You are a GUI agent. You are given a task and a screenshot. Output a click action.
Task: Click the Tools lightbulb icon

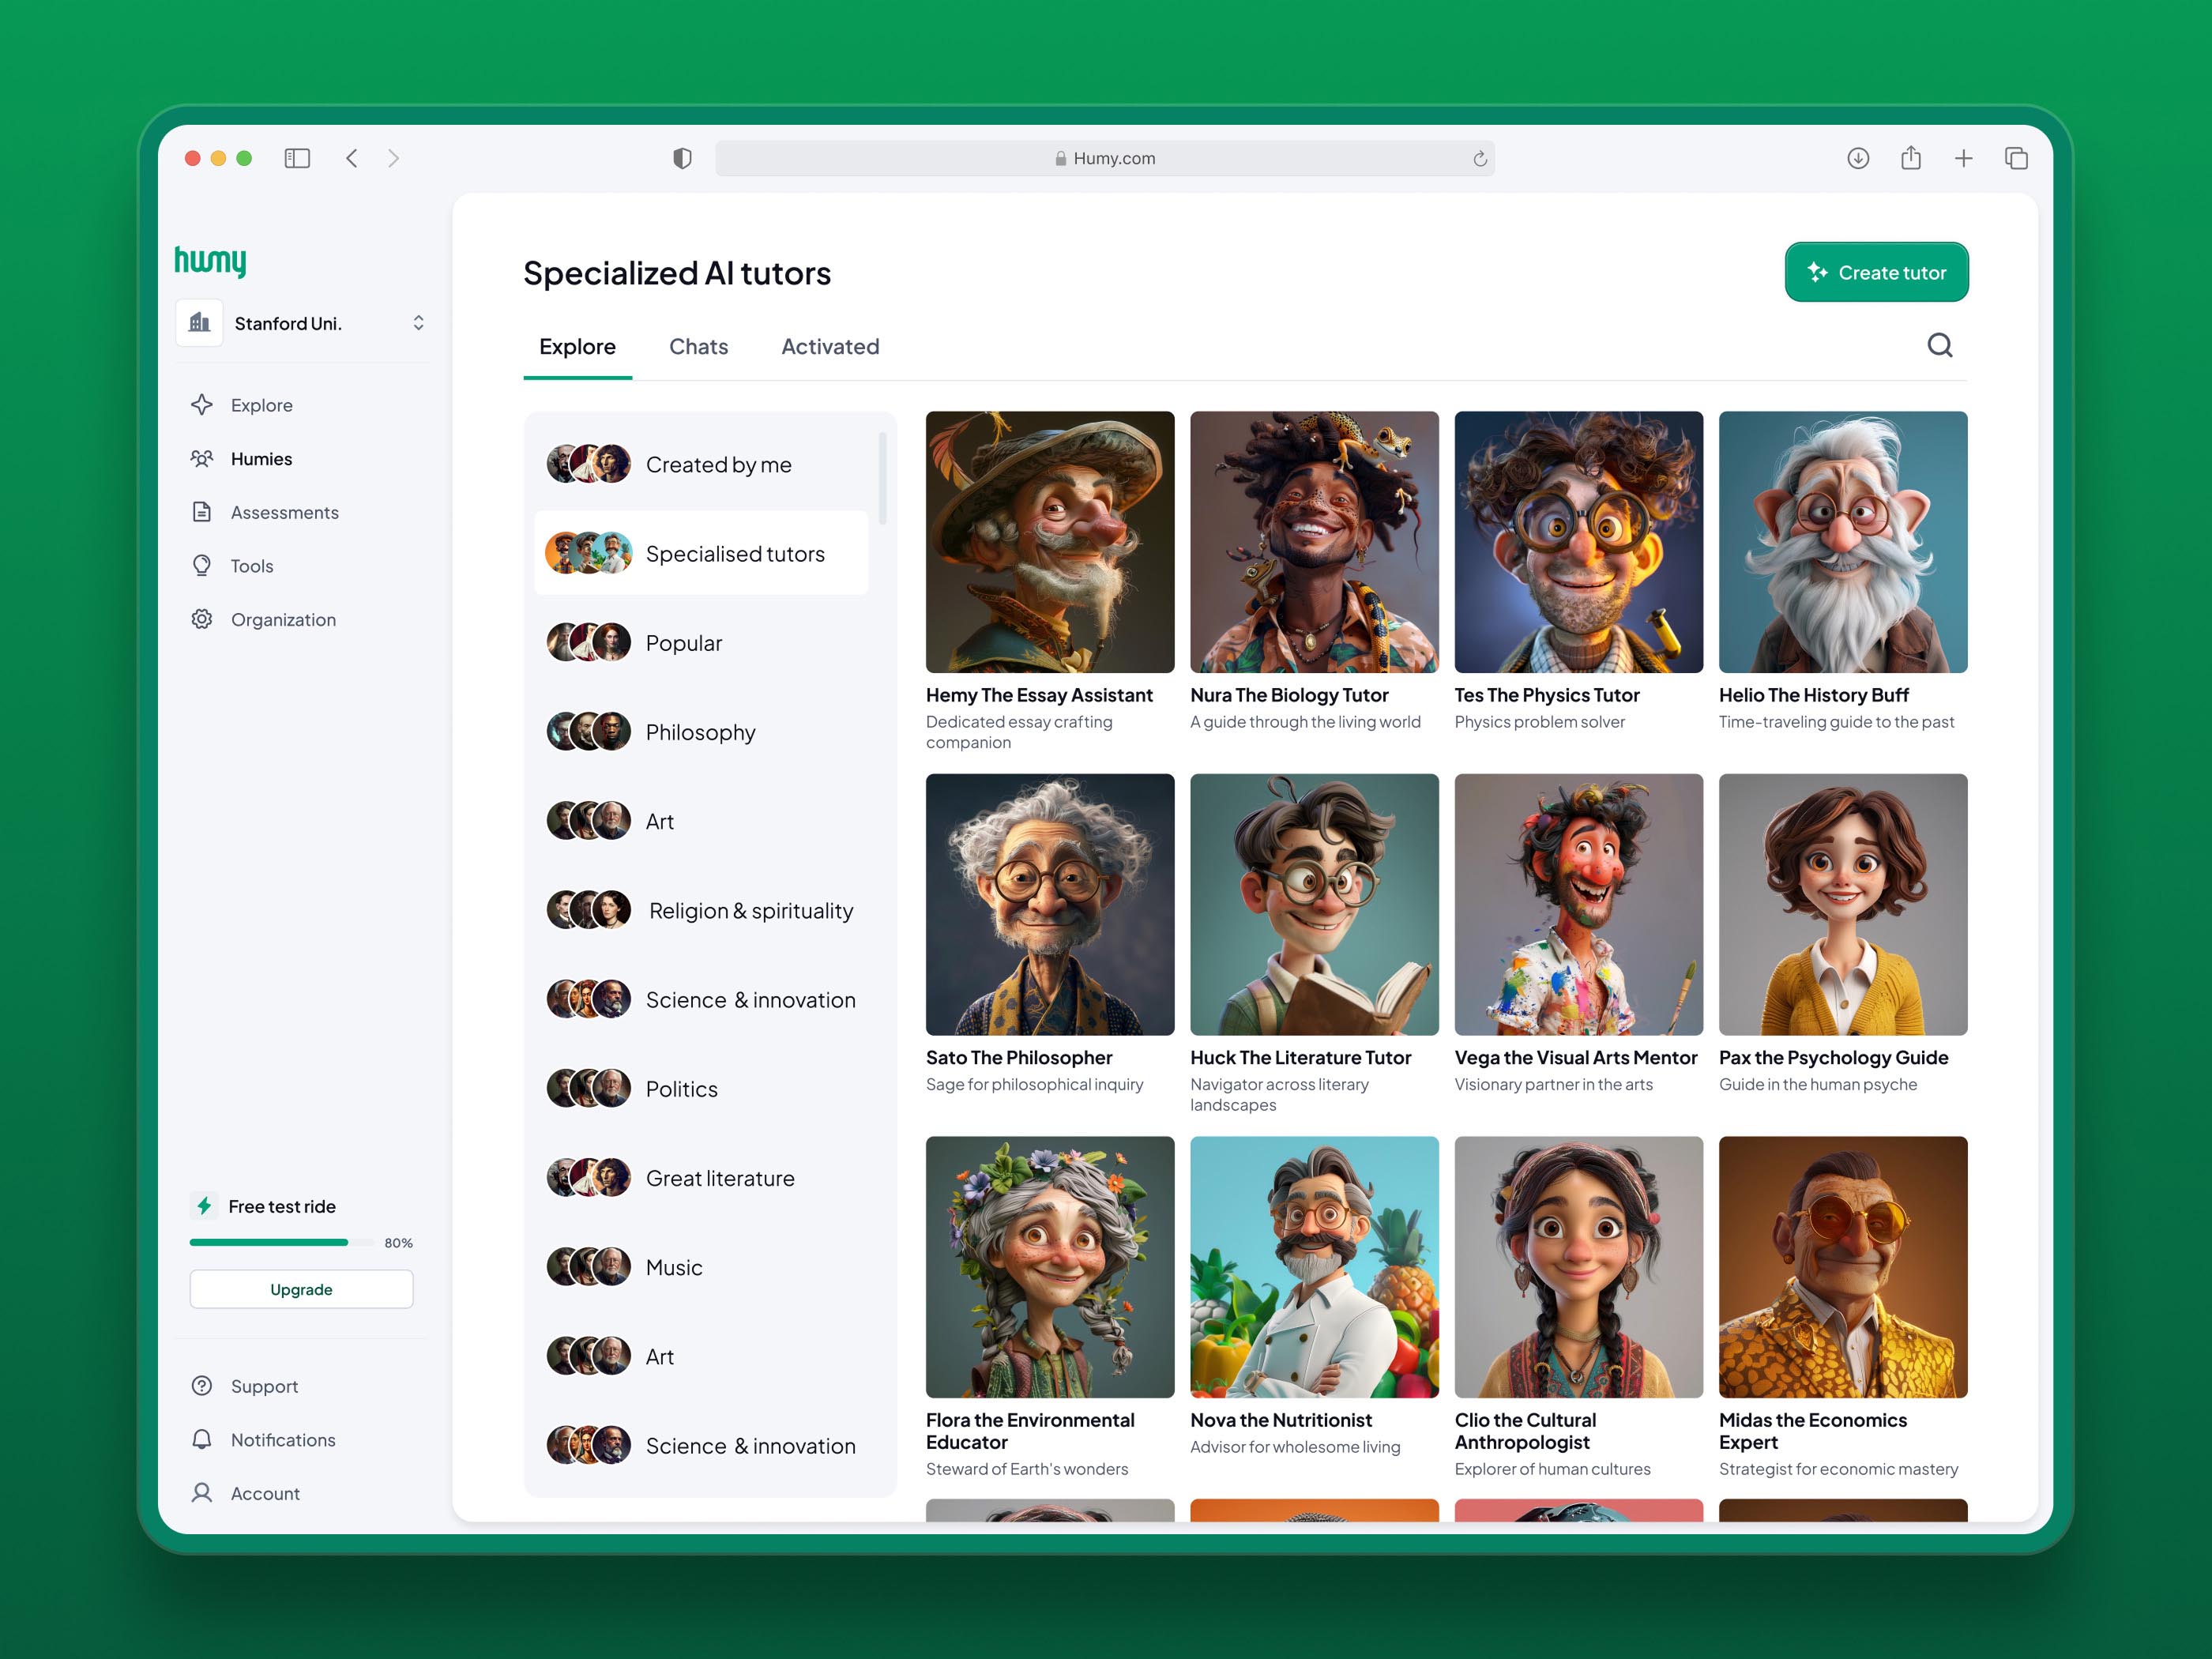coord(202,566)
